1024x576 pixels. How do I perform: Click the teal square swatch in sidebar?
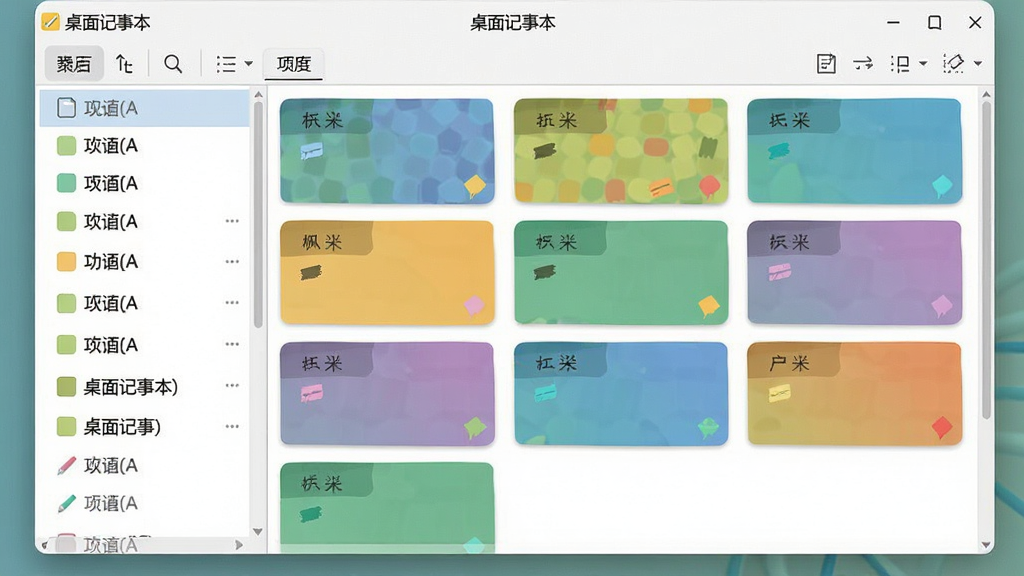[67, 184]
